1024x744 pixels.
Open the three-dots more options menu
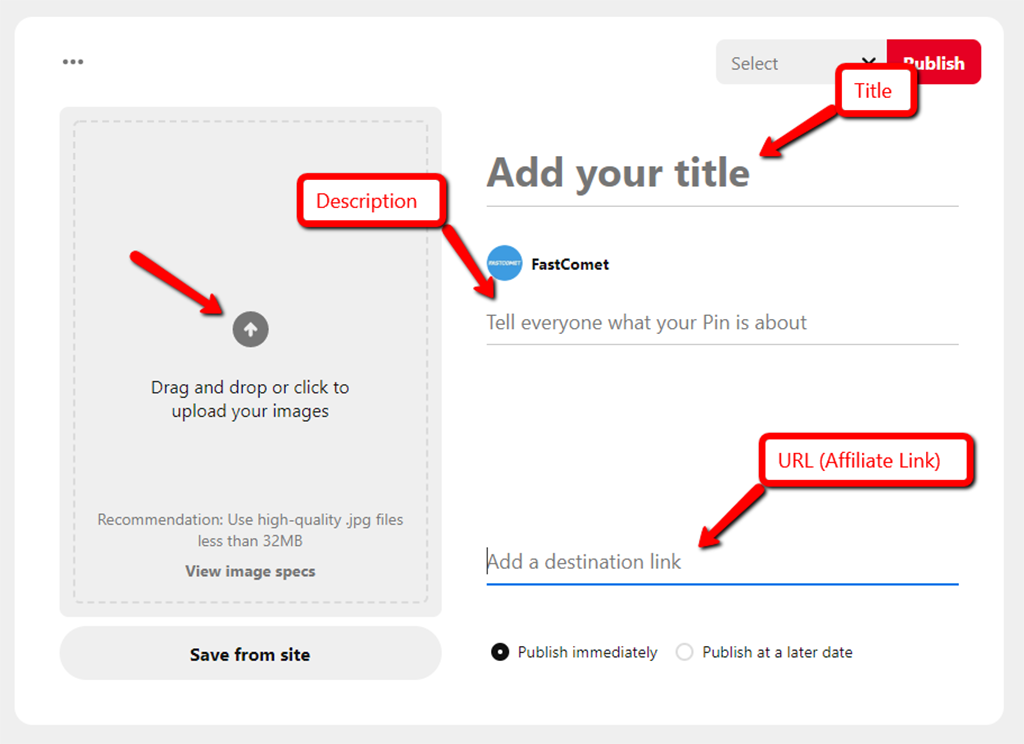coord(73,62)
